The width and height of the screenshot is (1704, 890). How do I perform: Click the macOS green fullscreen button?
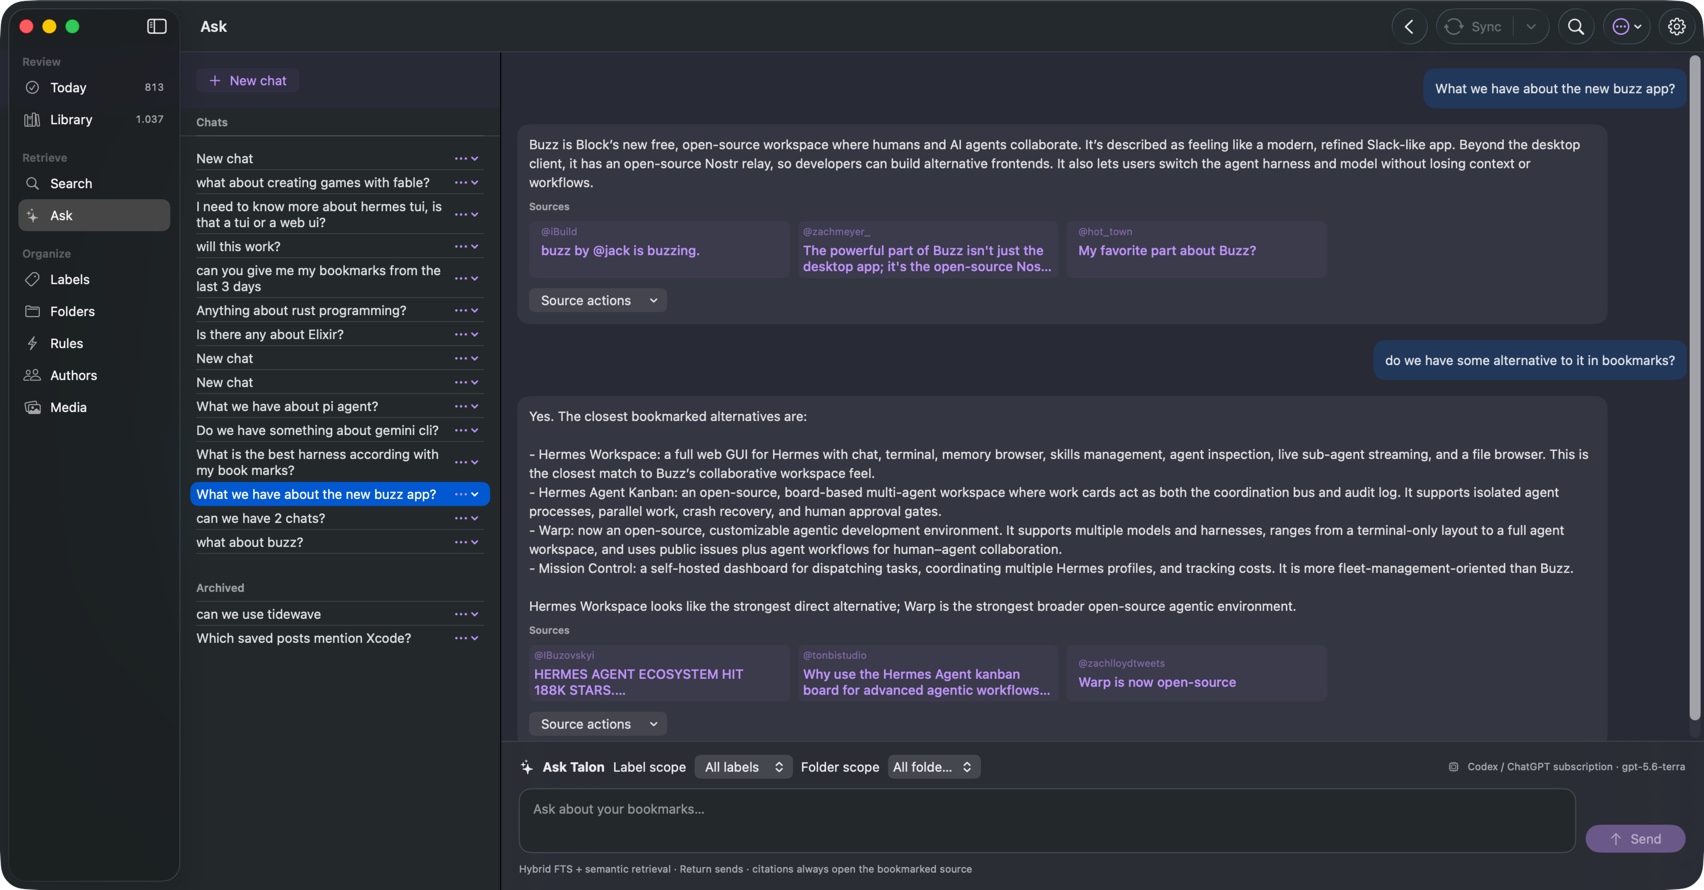point(72,27)
